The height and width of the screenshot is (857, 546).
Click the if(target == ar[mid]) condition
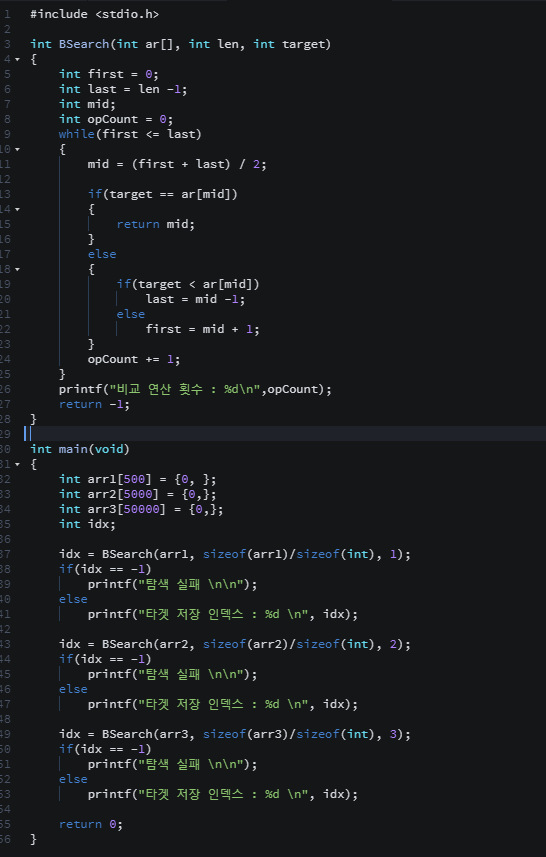tap(163, 195)
